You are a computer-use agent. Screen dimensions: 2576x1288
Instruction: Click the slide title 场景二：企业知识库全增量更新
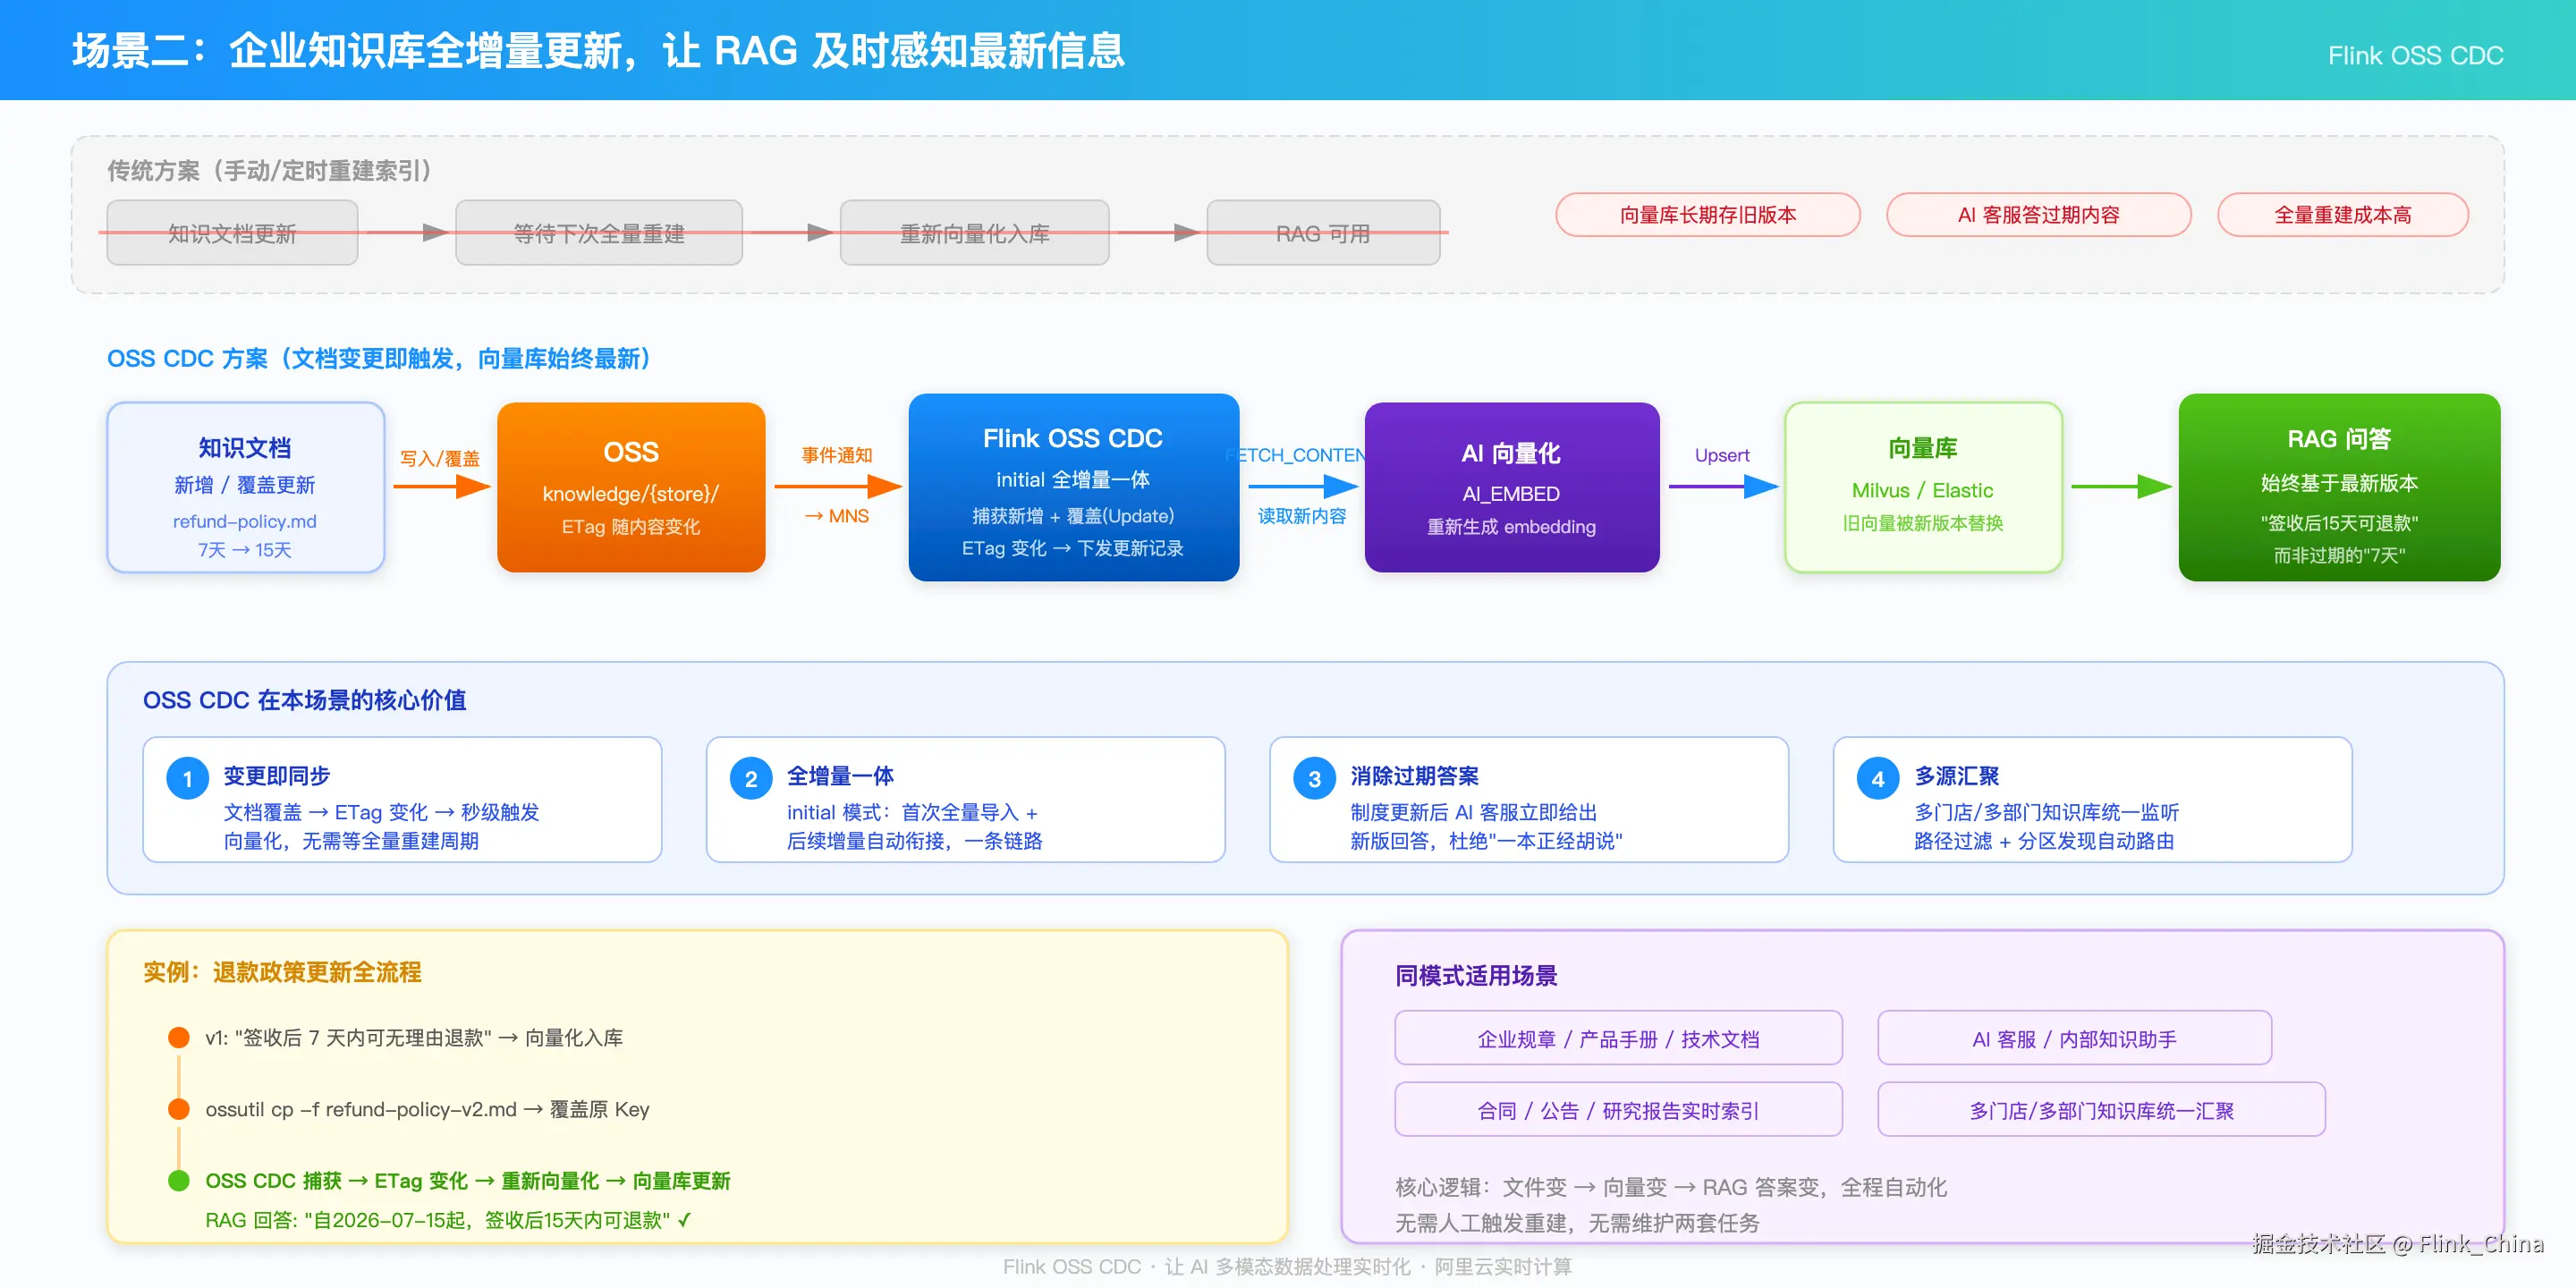(598, 51)
